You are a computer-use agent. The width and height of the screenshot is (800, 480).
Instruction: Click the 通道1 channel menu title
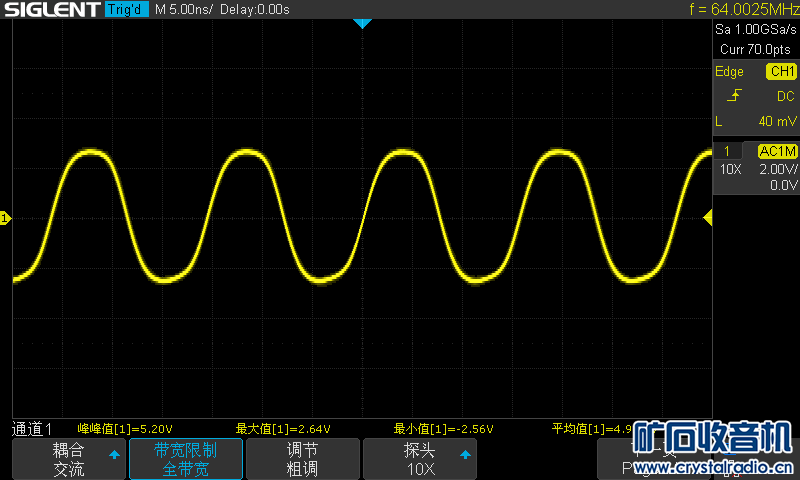(x=32, y=429)
